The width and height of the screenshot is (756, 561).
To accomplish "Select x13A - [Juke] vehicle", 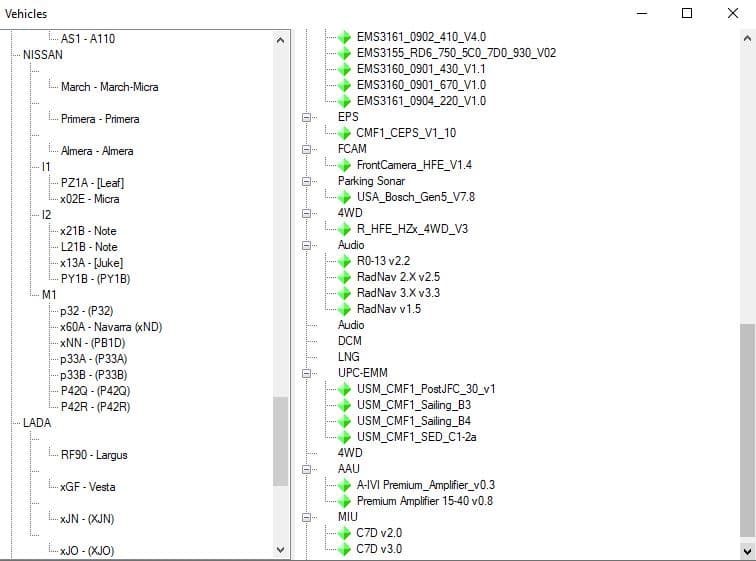I will (92, 263).
